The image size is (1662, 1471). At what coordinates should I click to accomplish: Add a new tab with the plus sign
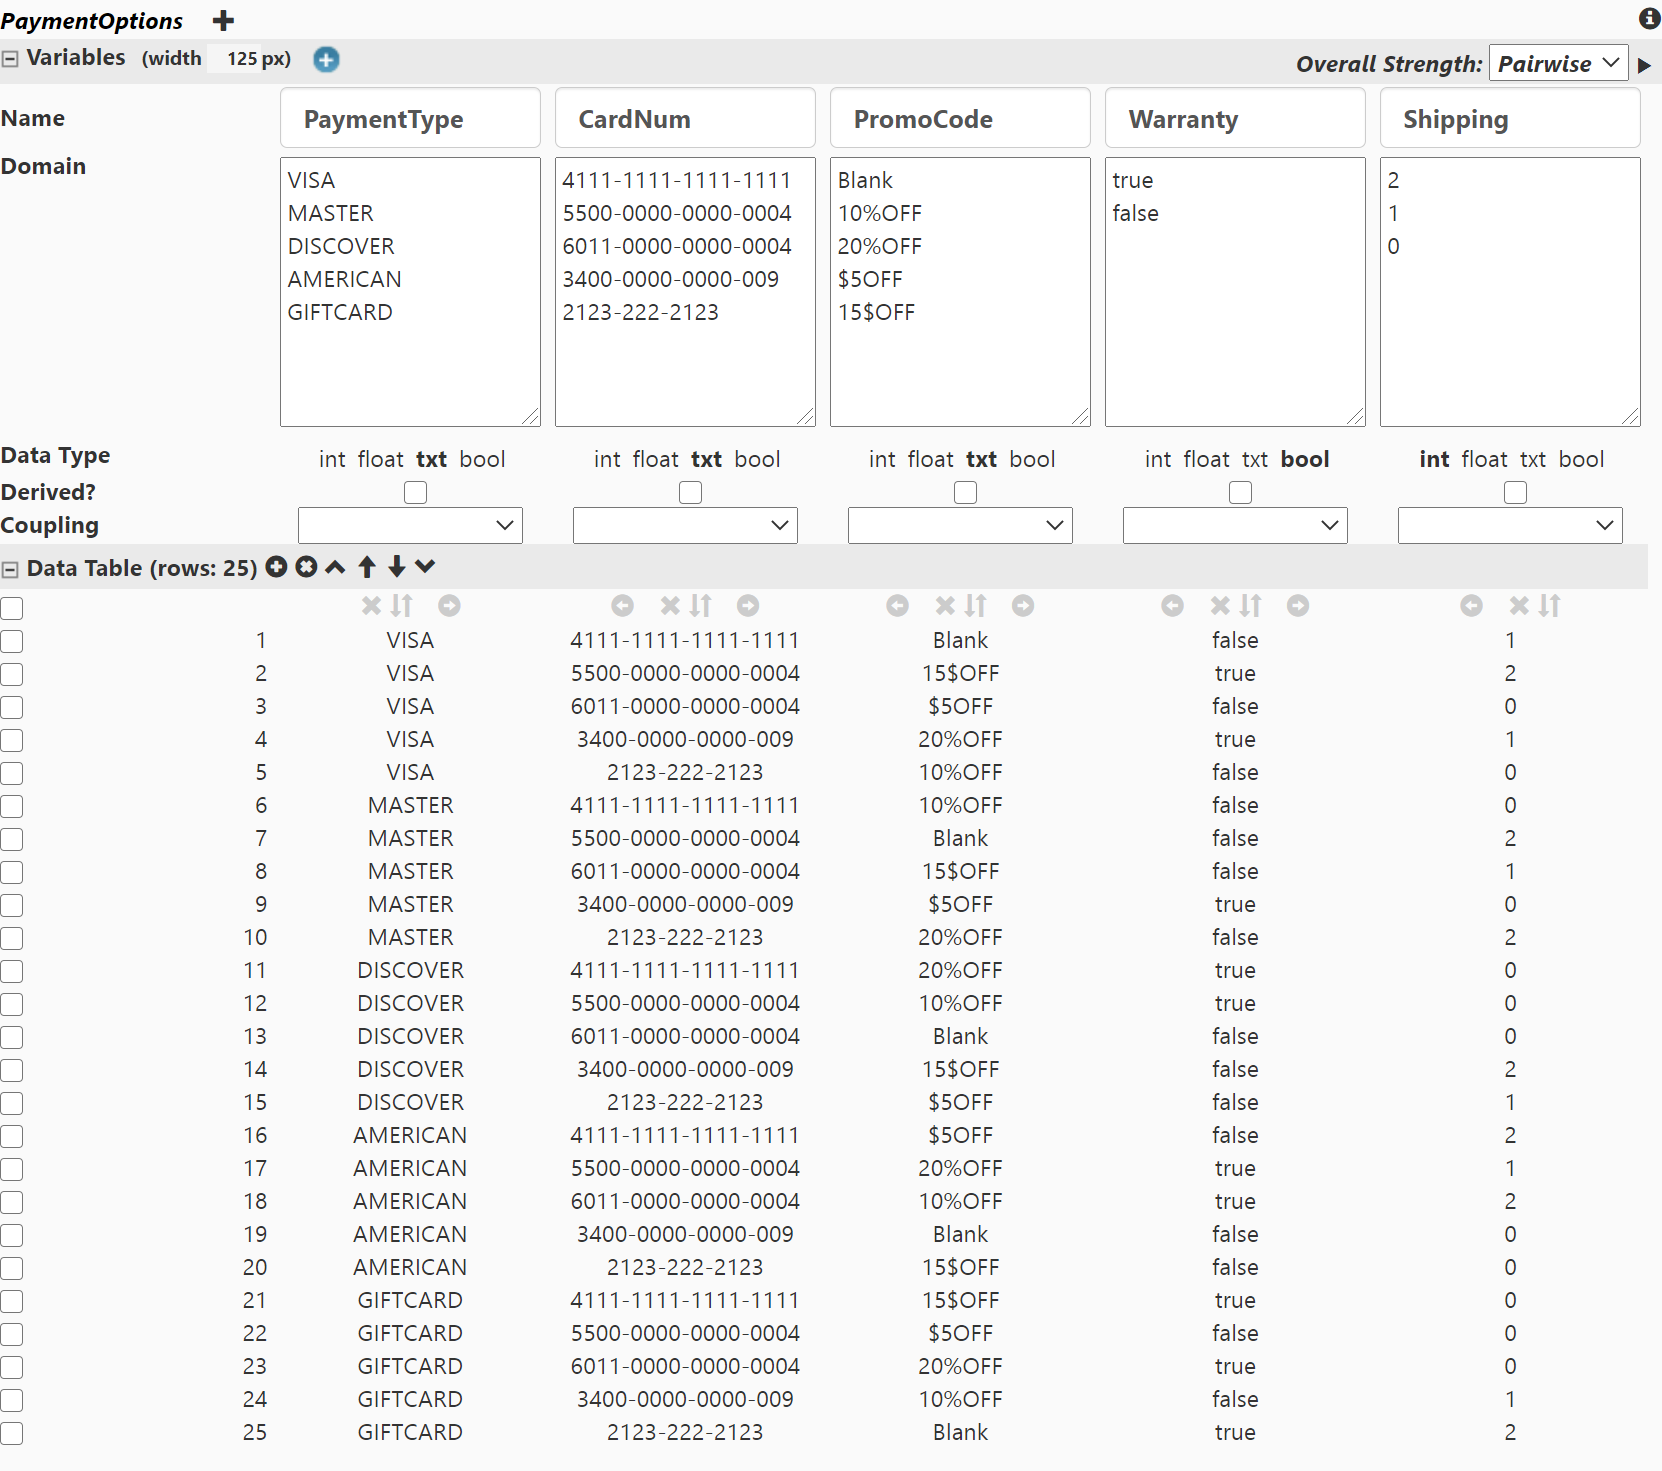[x=224, y=20]
